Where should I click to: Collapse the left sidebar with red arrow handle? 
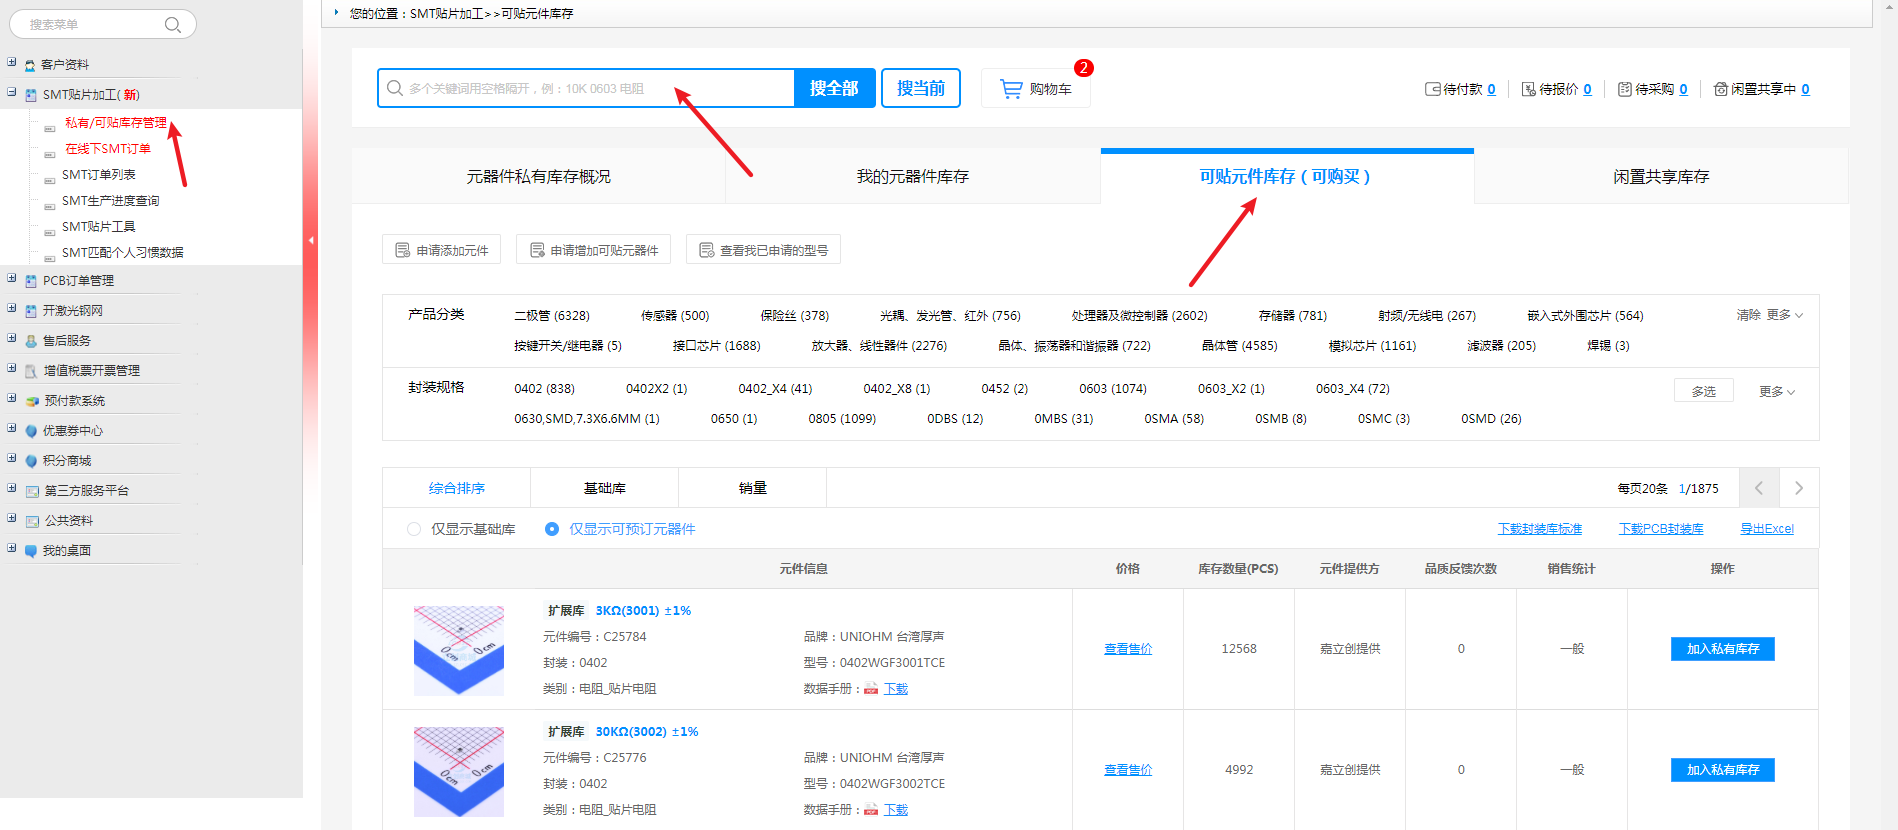[311, 240]
